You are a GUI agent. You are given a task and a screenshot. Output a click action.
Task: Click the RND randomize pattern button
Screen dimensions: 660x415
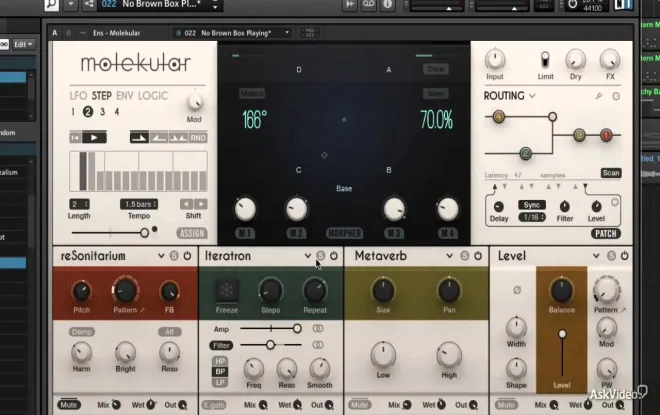point(198,138)
